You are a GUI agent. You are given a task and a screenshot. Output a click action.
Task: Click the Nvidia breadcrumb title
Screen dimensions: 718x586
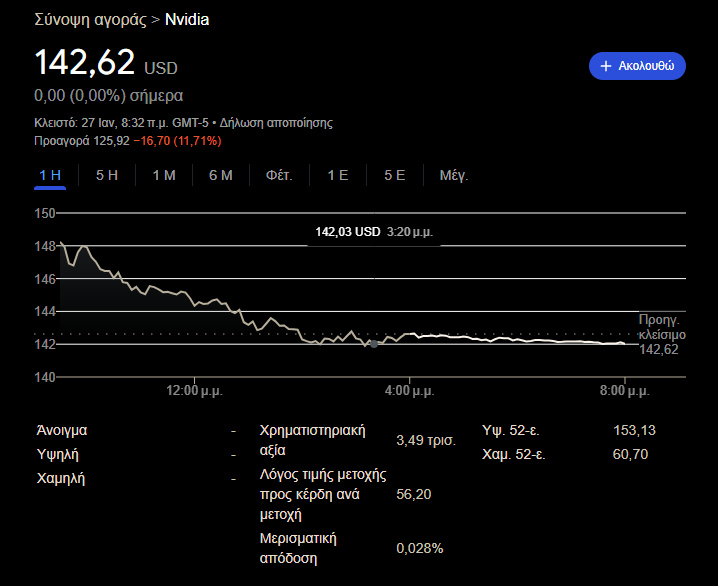tap(187, 20)
